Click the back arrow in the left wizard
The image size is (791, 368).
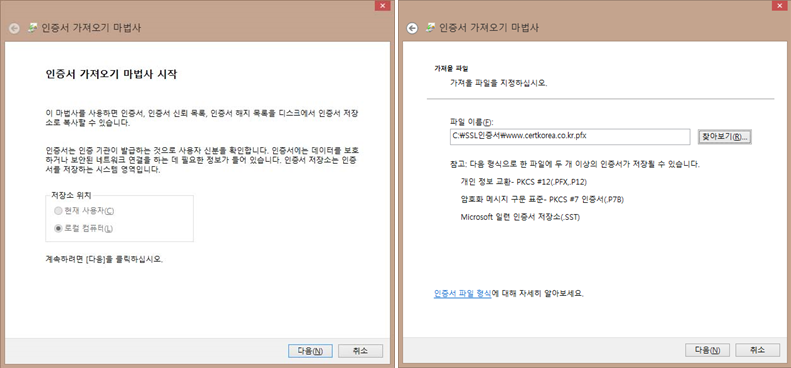pyautogui.click(x=14, y=29)
